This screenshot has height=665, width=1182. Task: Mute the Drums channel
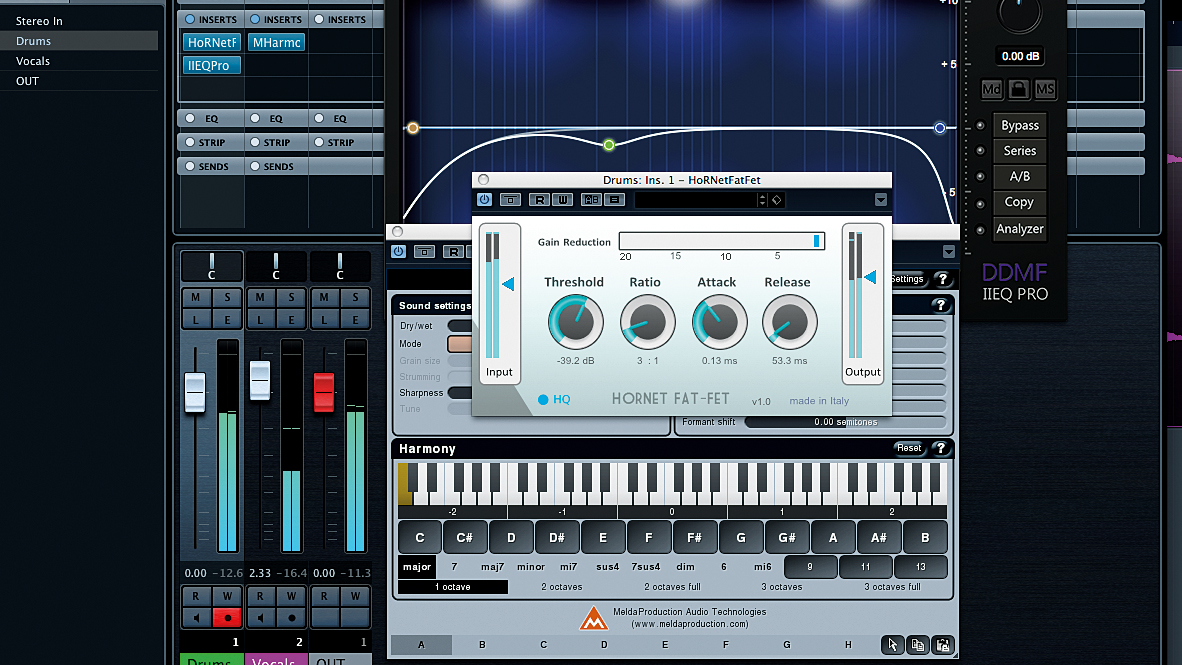196,298
